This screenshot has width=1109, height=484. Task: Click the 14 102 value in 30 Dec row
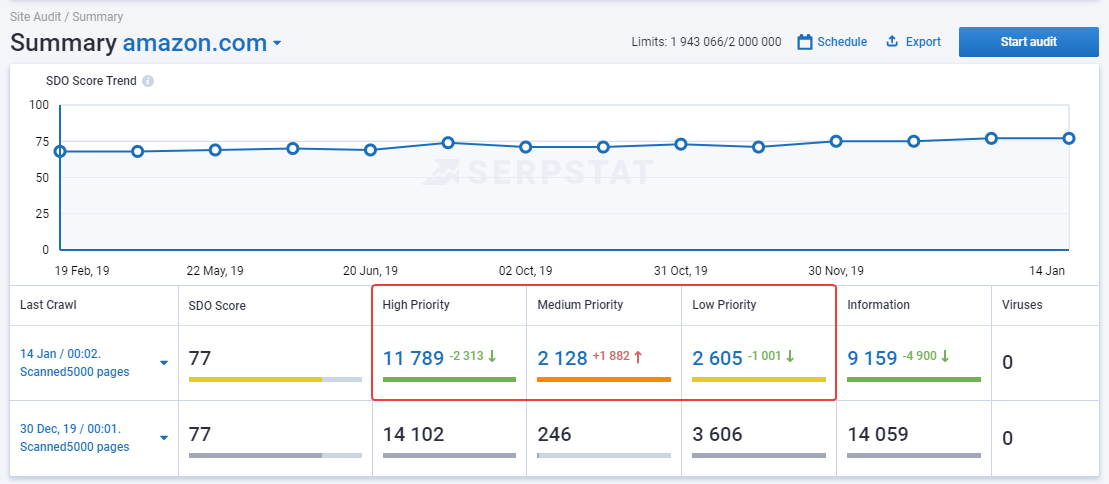[x=413, y=434]
